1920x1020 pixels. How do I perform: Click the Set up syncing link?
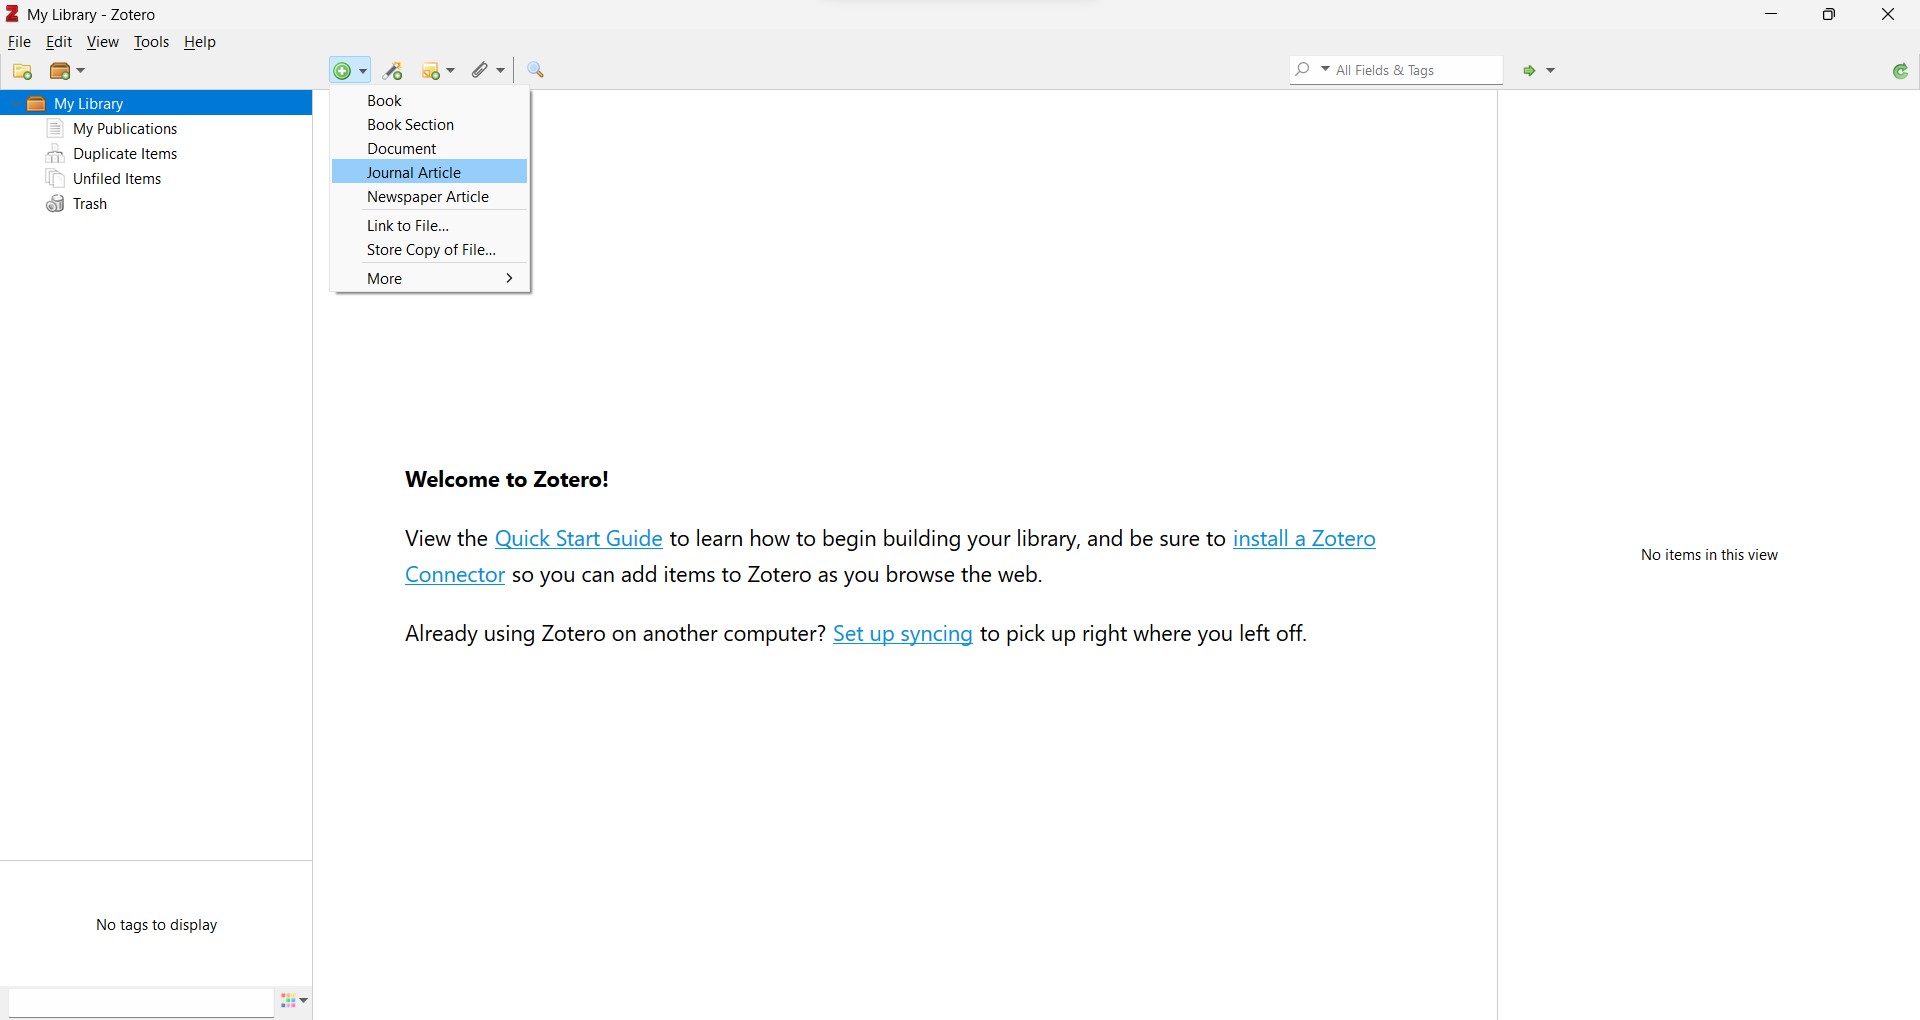[x=903, y=635]
